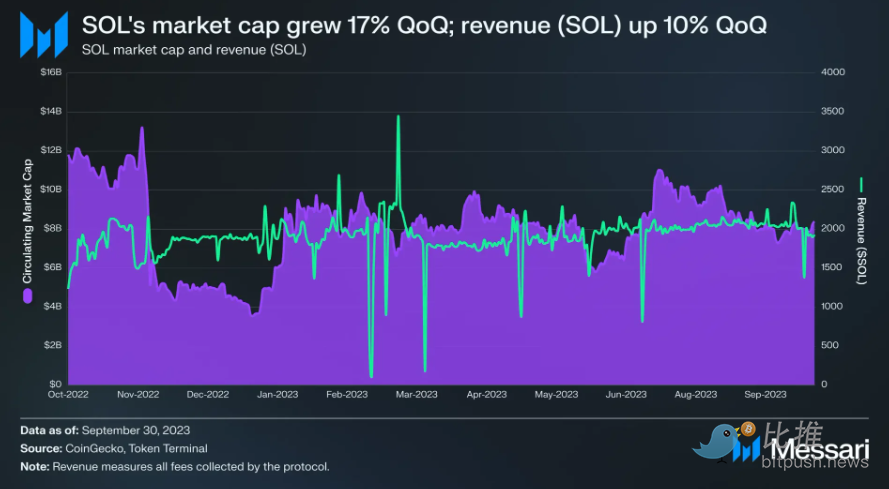Select the chart title about SOL's market cap
Viewport: 889px width, 489px height.
click(424, 25)
